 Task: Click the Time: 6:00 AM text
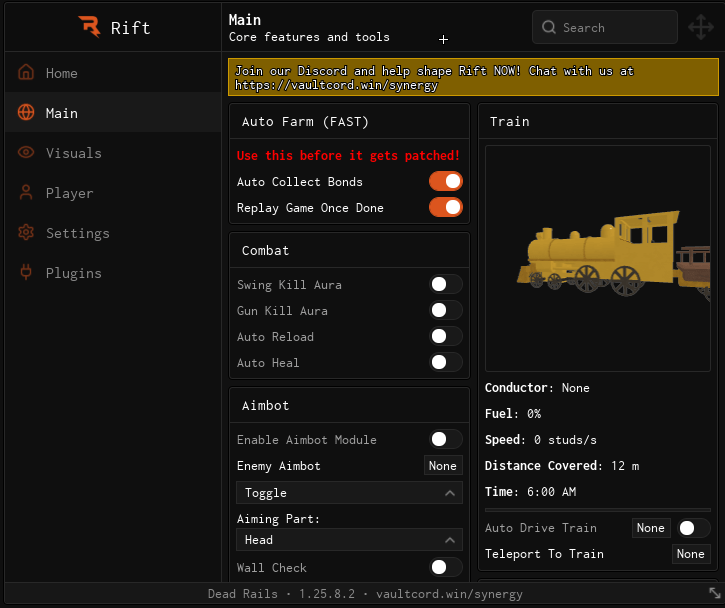[x=530, y=491]
